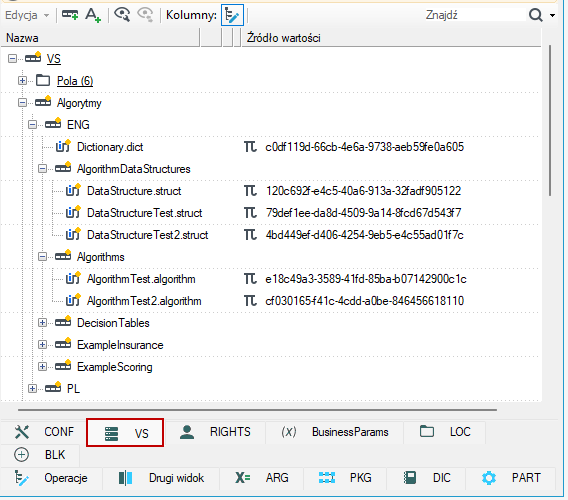This screenshot has height=500, width=568.
Task: Click GUID value 79def1ee-da8d-4509-9a14-8fcd67d543f7
Action: pos(363,213)
